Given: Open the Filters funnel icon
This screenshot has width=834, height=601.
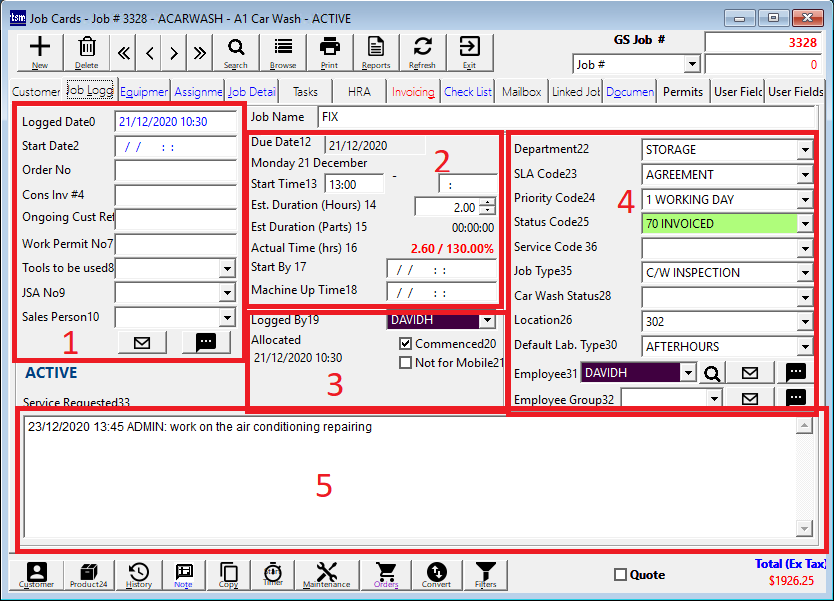Looking at the screenshot, I should pyautogui.click(x=486, y=575).
